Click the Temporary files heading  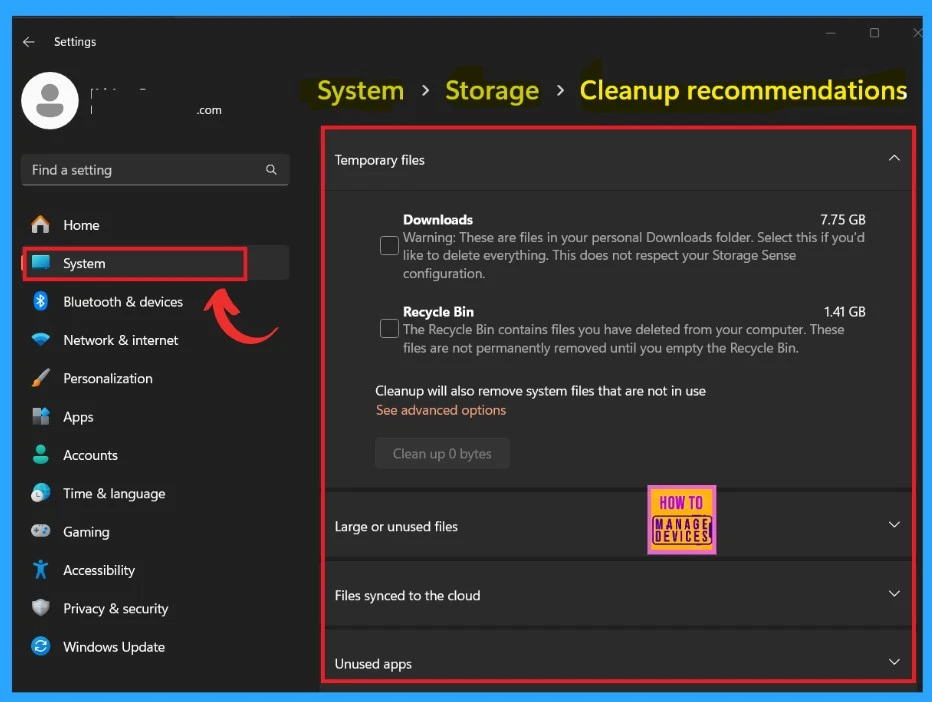pos(379,160)
